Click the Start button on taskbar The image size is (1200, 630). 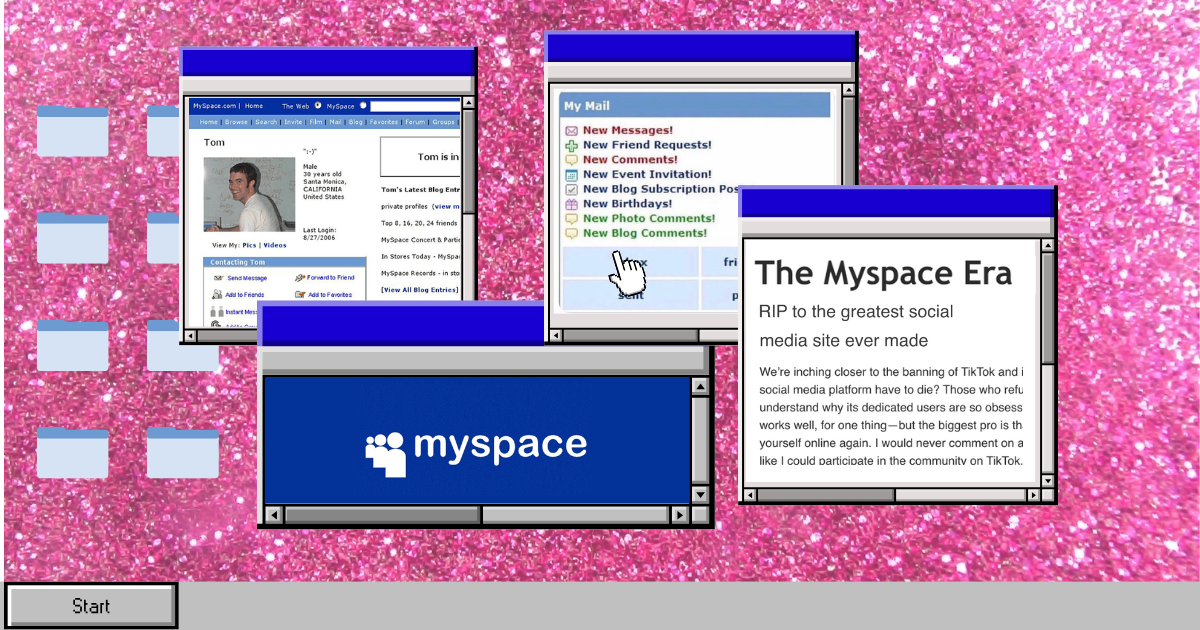tap(91, 606)
